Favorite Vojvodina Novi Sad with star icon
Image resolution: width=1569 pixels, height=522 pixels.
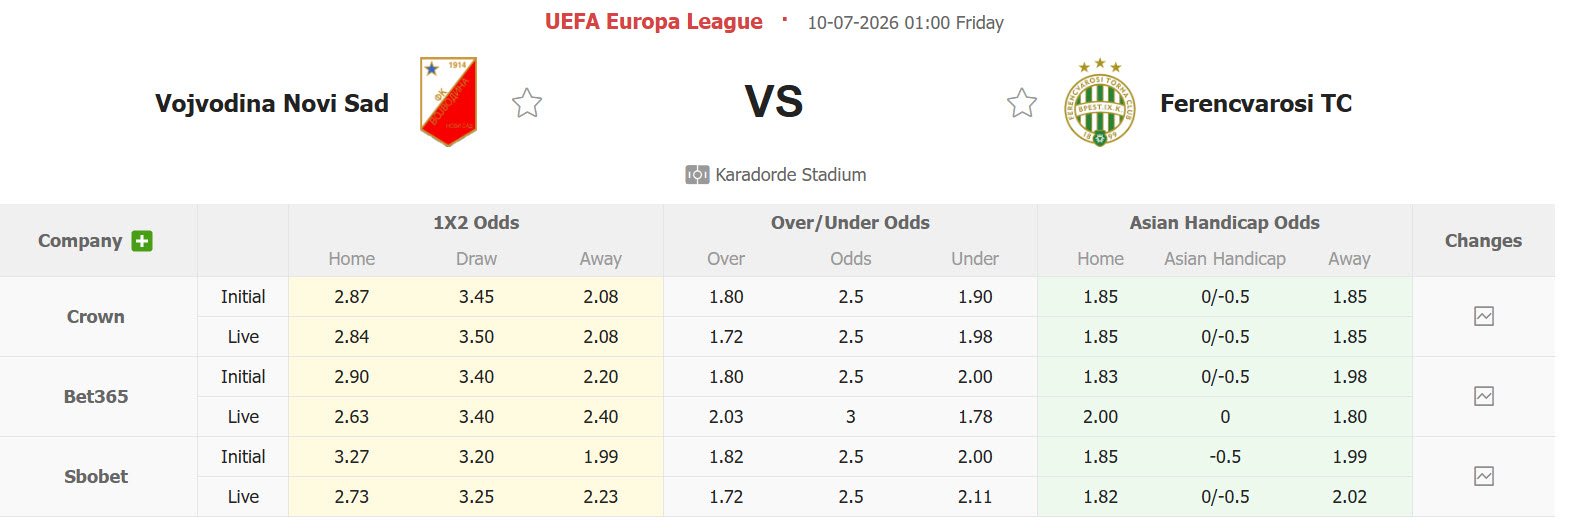[x=527, y=103]
